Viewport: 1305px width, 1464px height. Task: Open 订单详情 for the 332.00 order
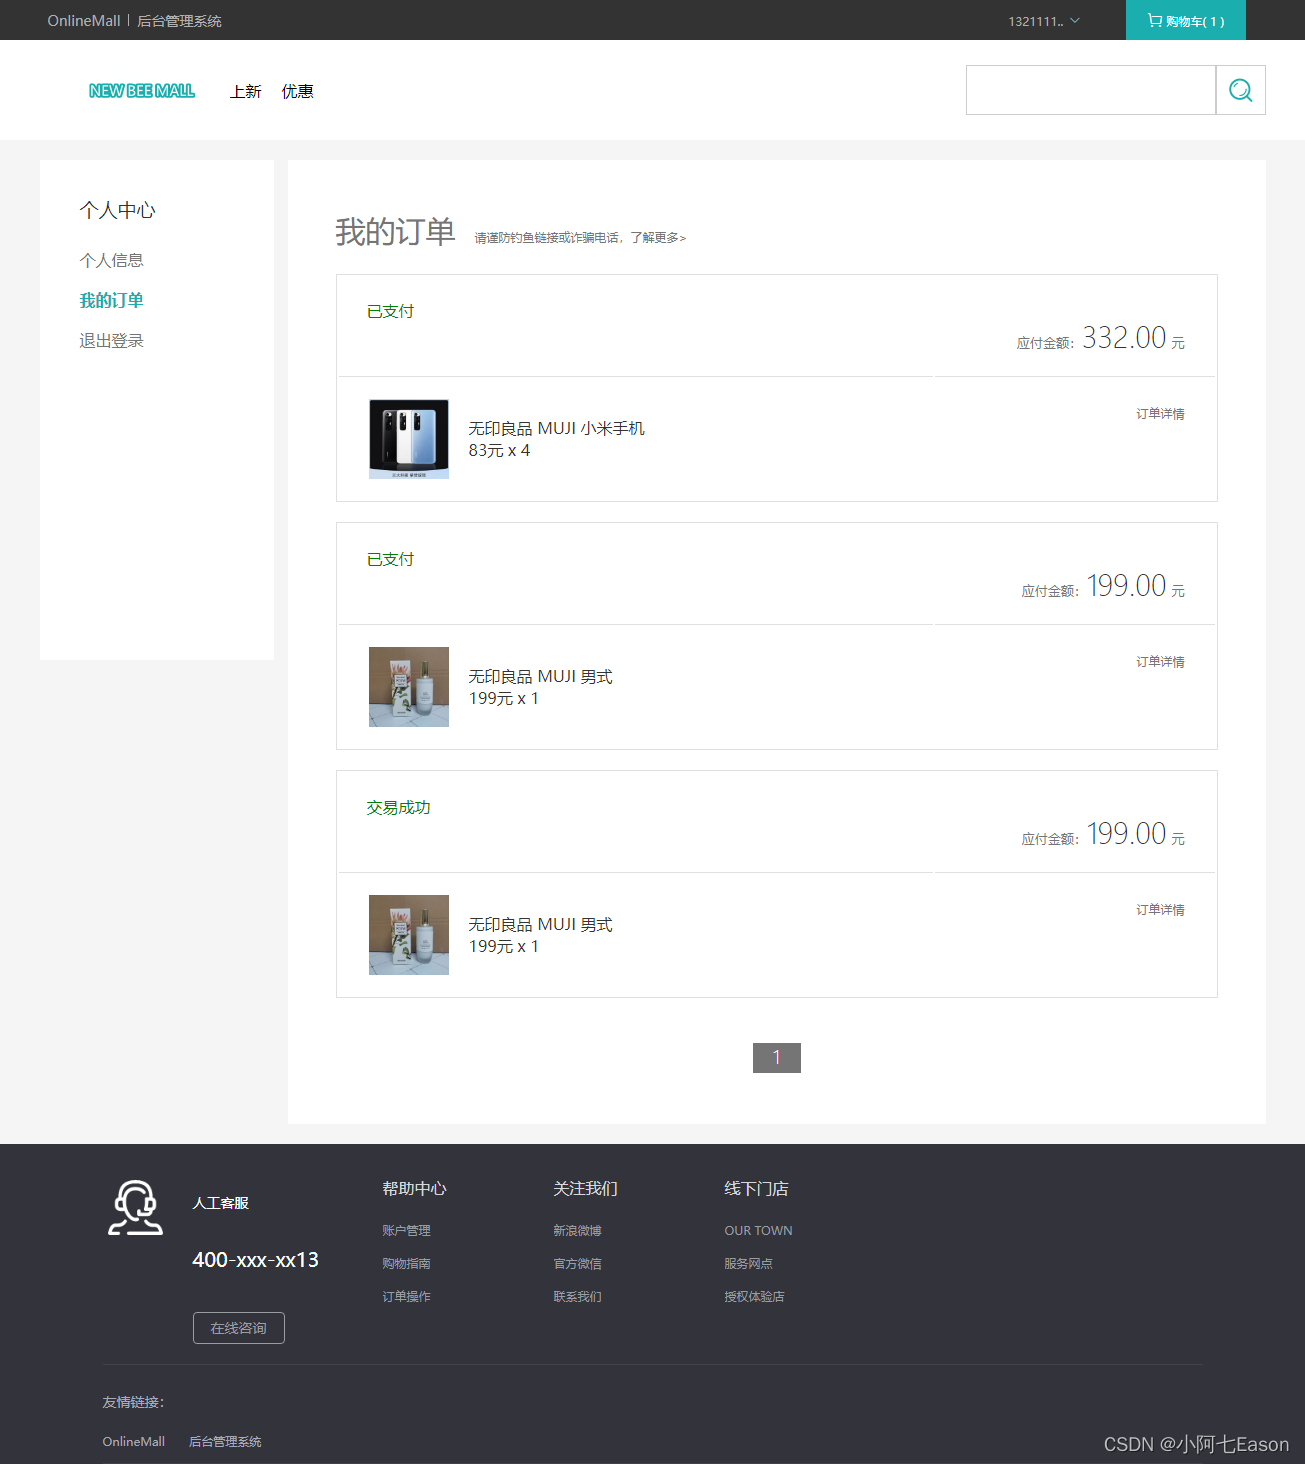click(1160, 414)
